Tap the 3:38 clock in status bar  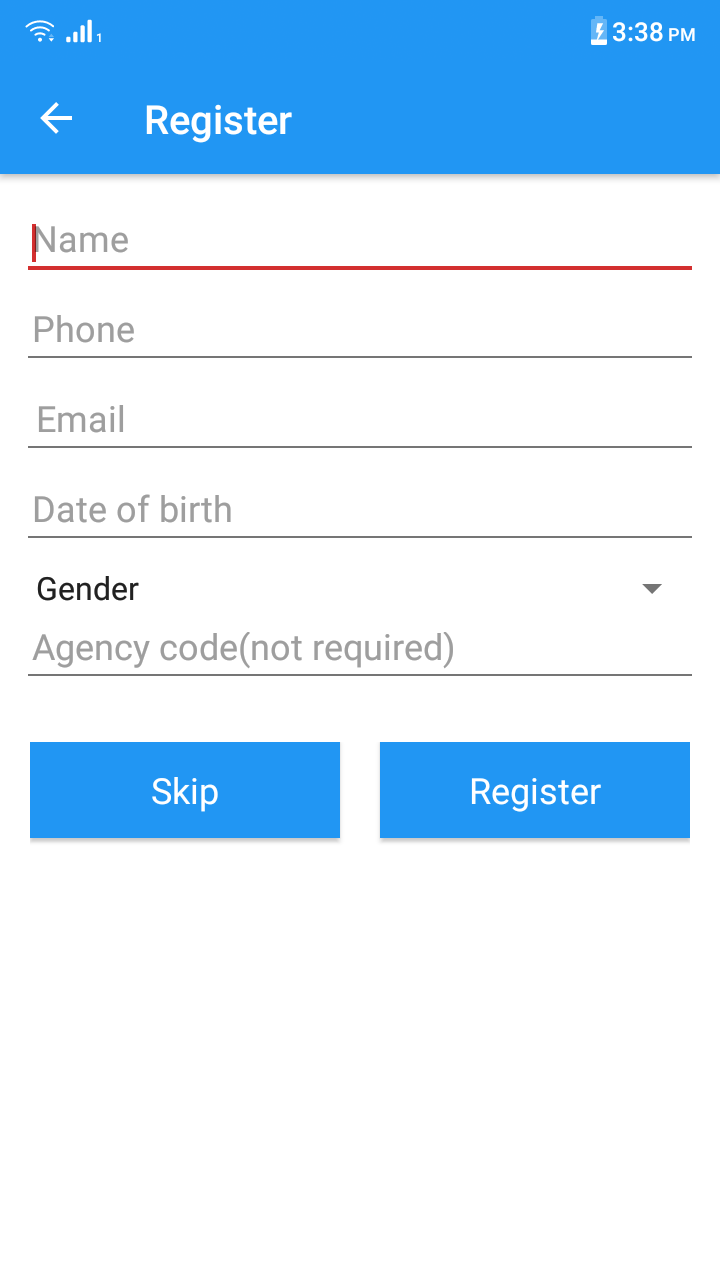click(x=637, y=33)
